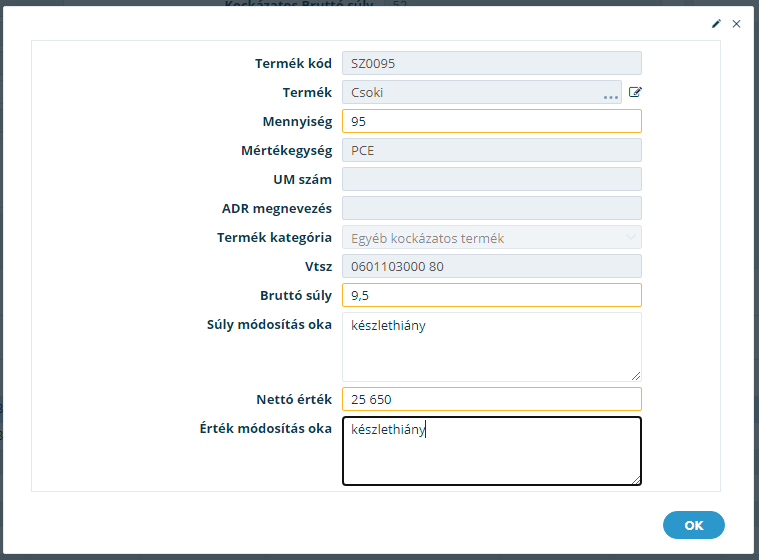Click the Nettó érték field with 25 650
Screen dimensions: 759x560
click(x=492, y=399)
